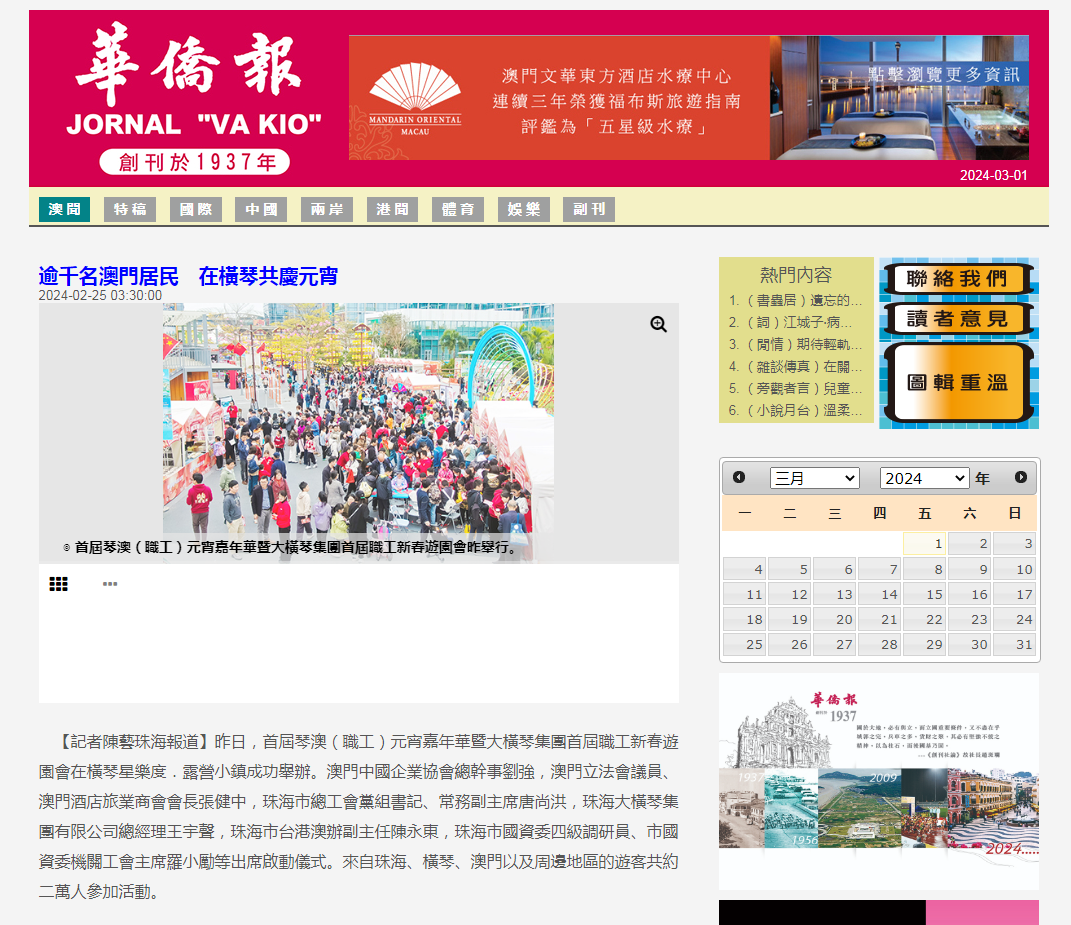Switch to the 體育 section tab
This screenshot has width=1071, height=925.
point(457,209)
